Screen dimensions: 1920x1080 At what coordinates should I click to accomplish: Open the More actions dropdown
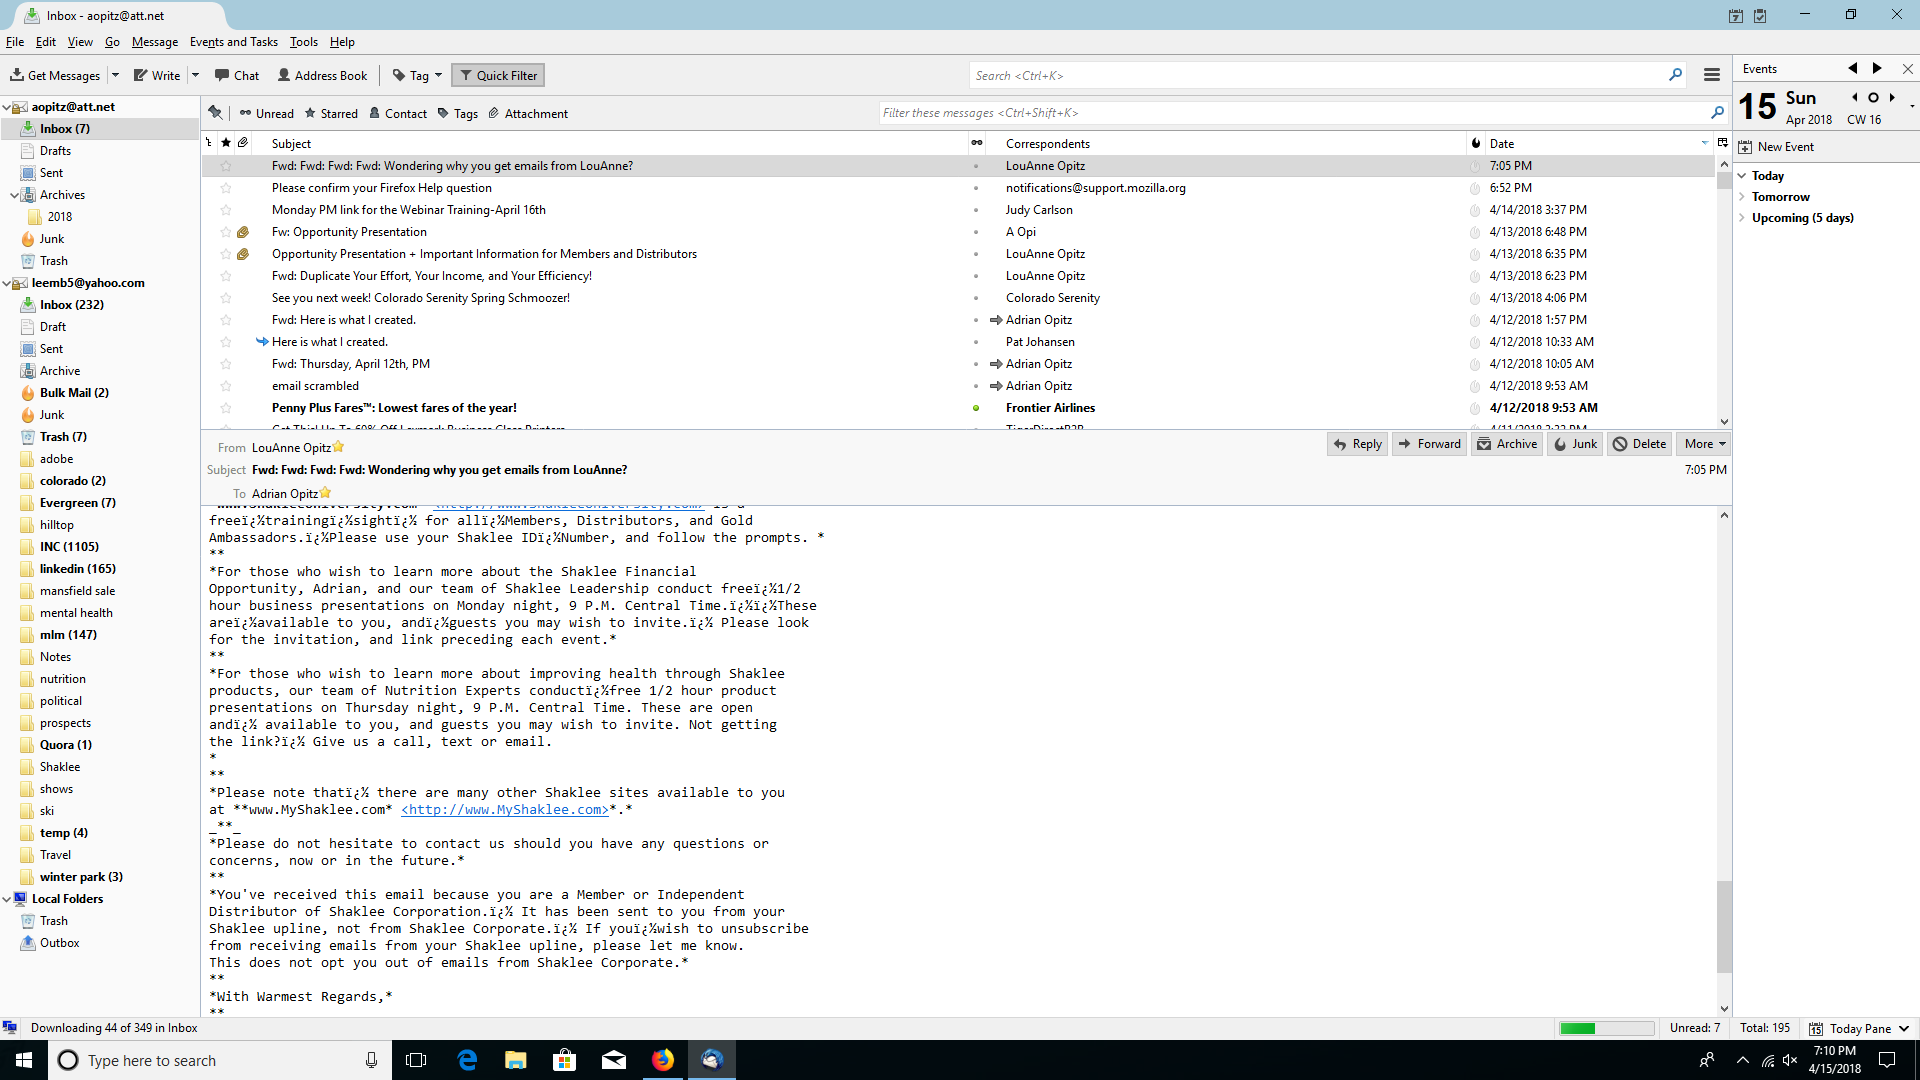[1705, 444]
